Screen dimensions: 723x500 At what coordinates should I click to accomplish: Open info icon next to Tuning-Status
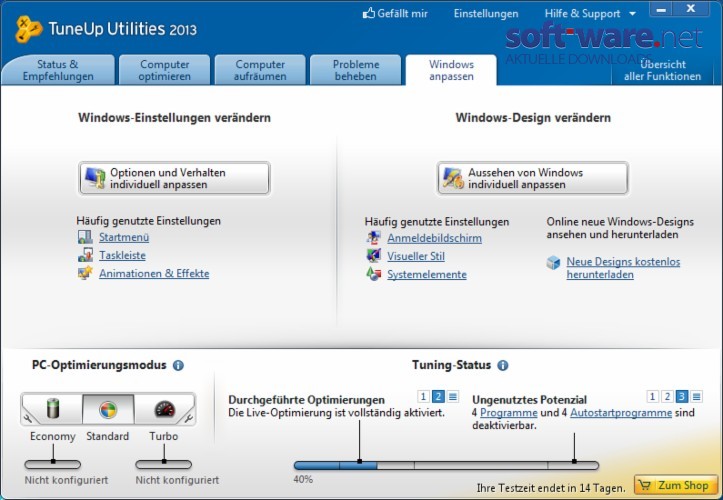[x=503, y=365]
